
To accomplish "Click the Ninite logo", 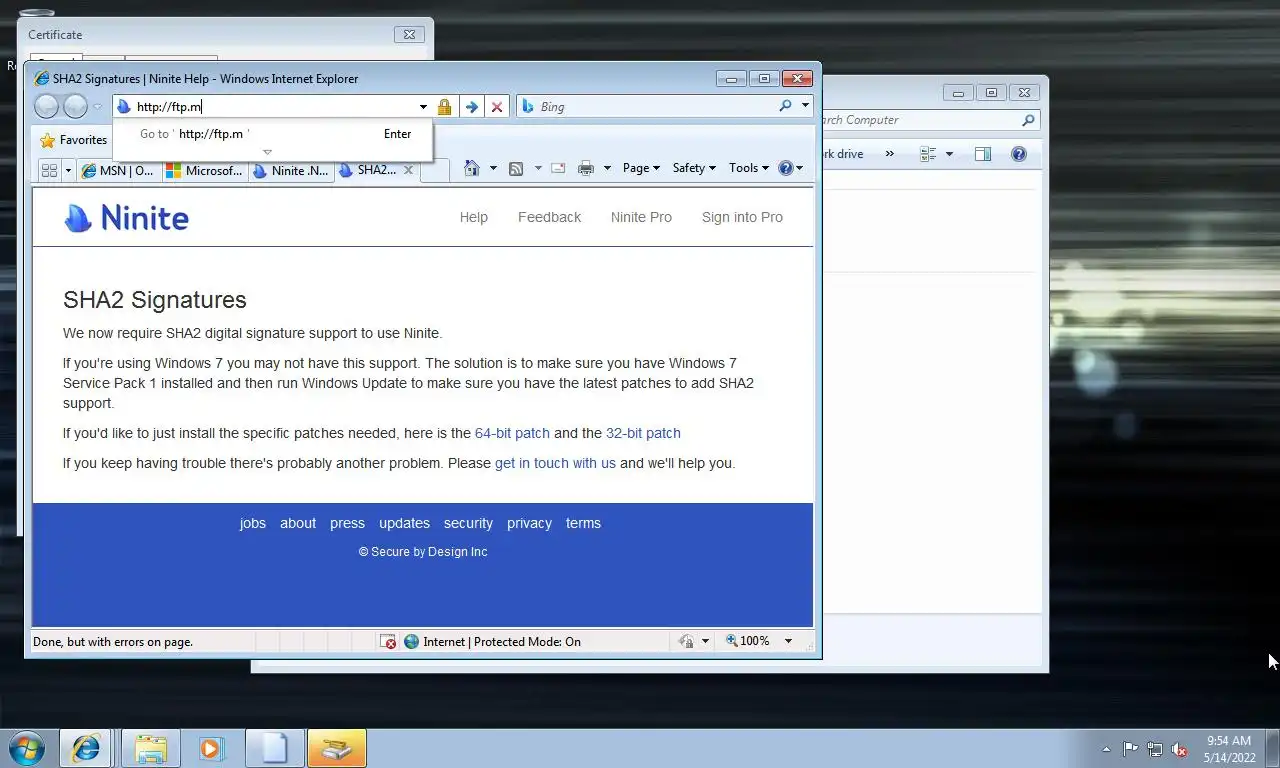I will 127,217.
